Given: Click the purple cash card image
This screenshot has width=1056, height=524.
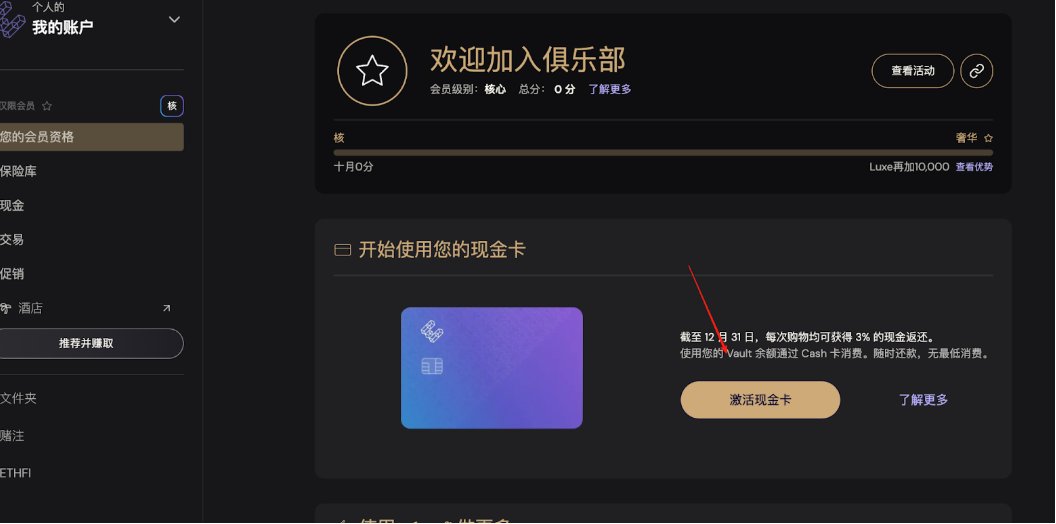Looking at the screenshot, I should tap(492, 368).
